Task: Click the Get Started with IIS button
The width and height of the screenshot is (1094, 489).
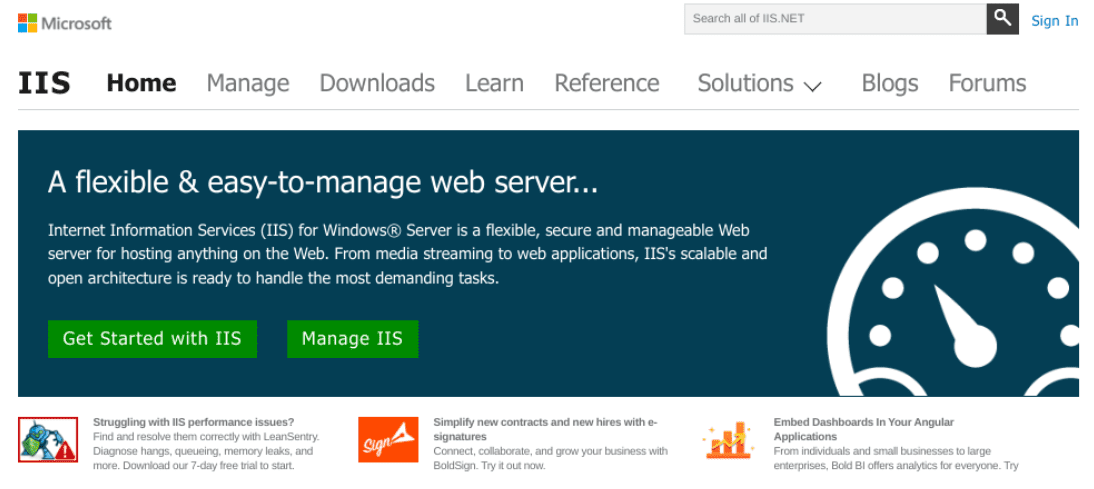Action: point(152,339)
